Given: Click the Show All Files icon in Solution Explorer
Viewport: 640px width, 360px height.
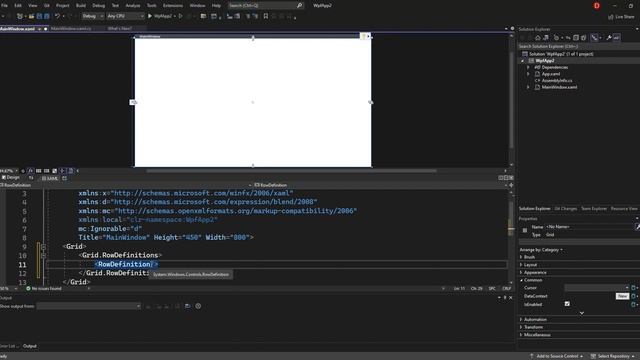Looking at the screenshot, I should tap(583, 38).
